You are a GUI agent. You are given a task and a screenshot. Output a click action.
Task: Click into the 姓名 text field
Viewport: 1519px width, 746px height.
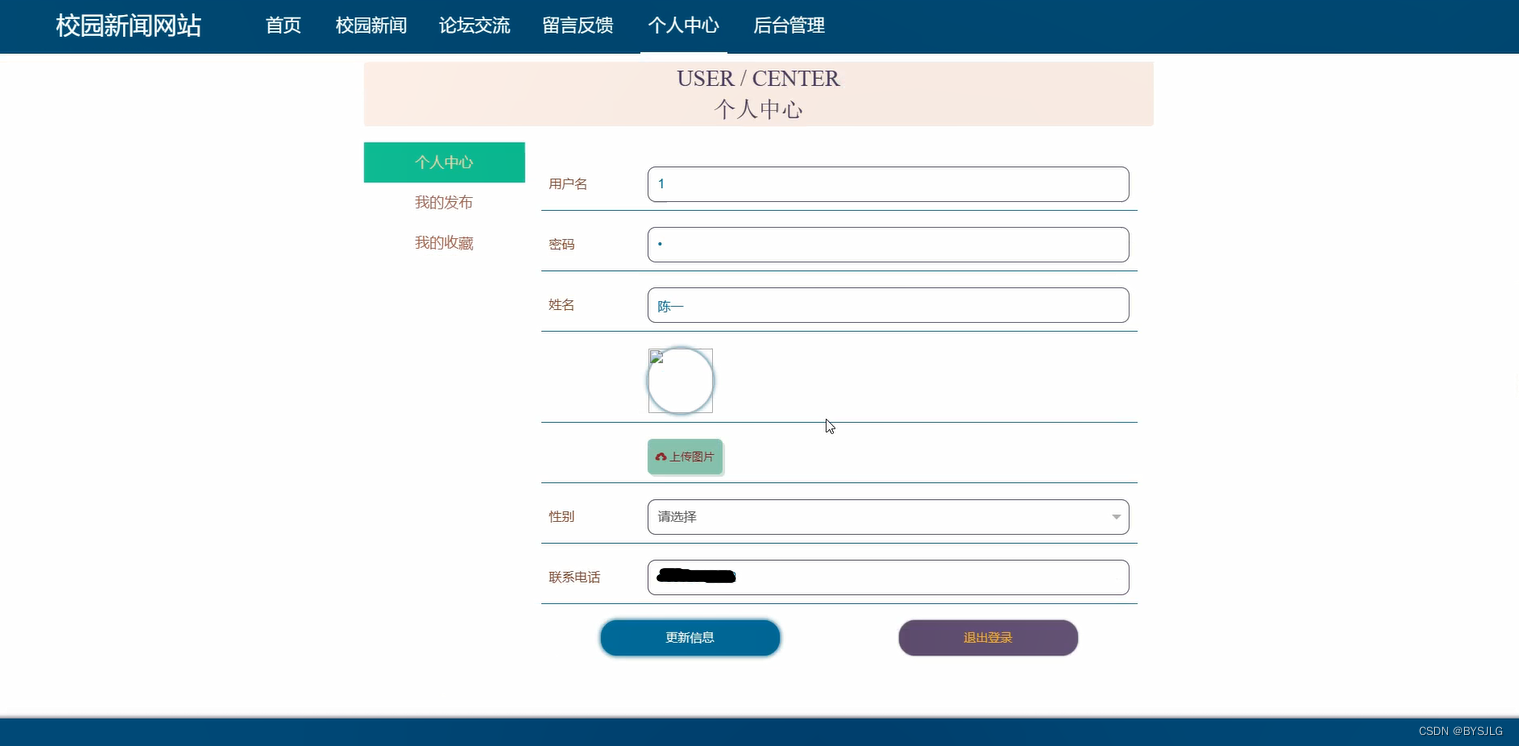point(888,305)
